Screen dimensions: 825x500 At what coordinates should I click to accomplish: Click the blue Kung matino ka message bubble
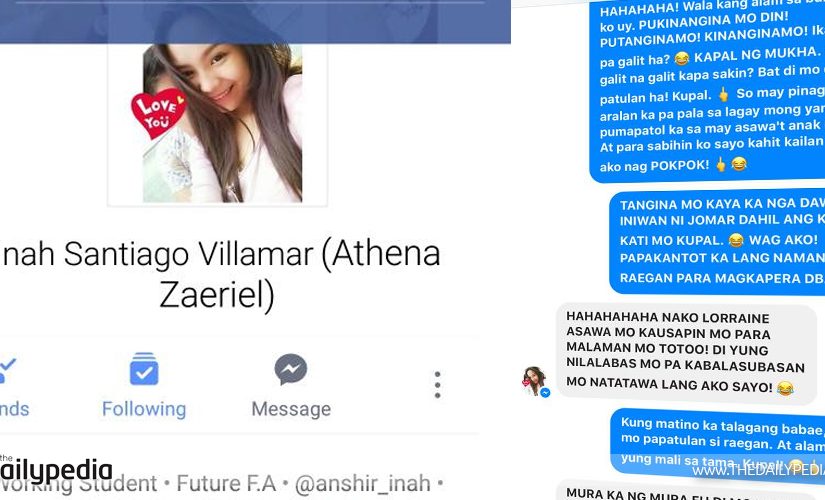(x=718, y=440)
